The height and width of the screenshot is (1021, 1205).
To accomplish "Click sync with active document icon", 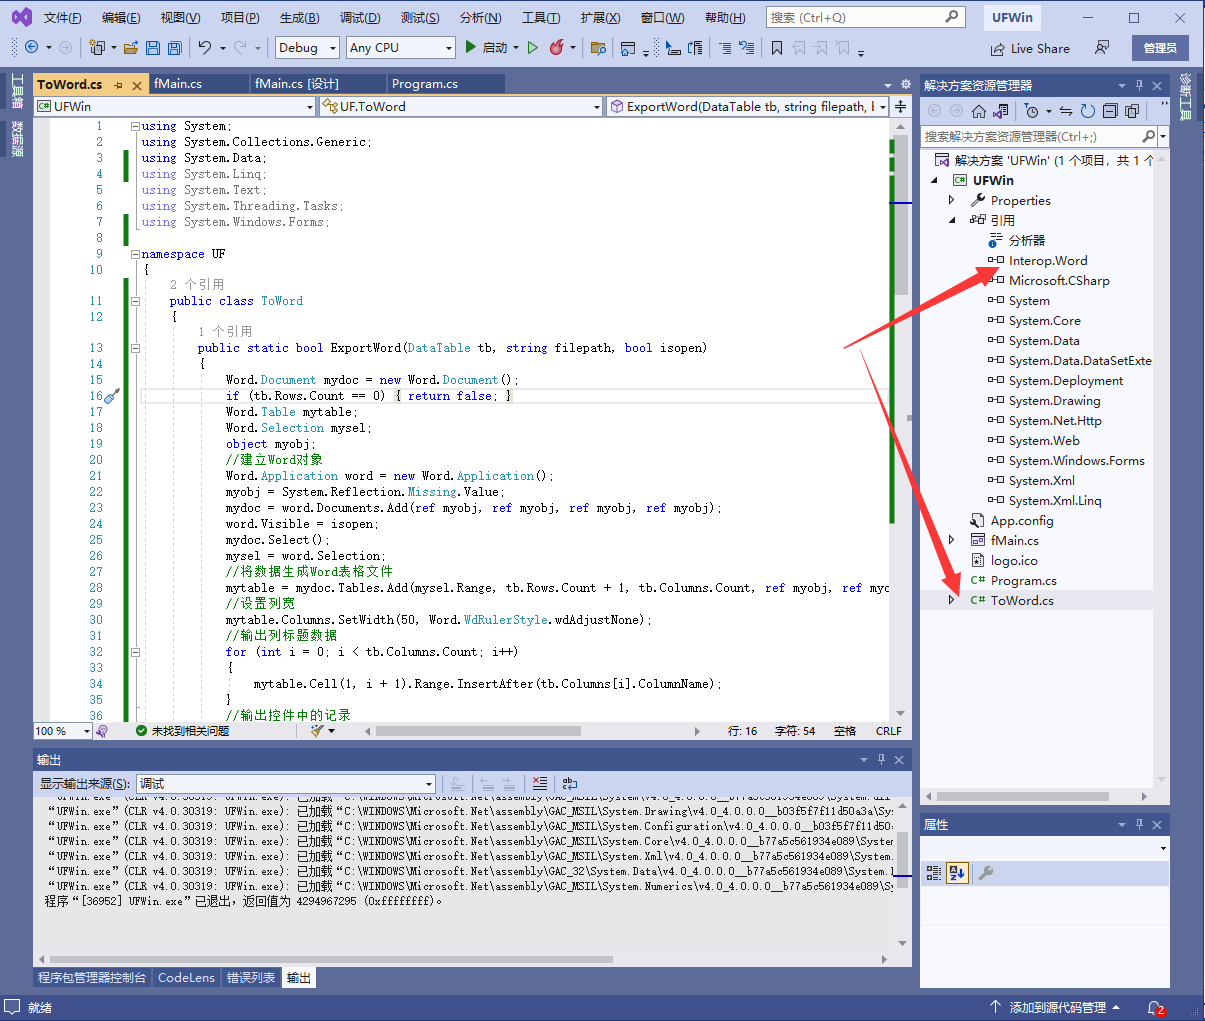I will click(x=1066, y=111).
